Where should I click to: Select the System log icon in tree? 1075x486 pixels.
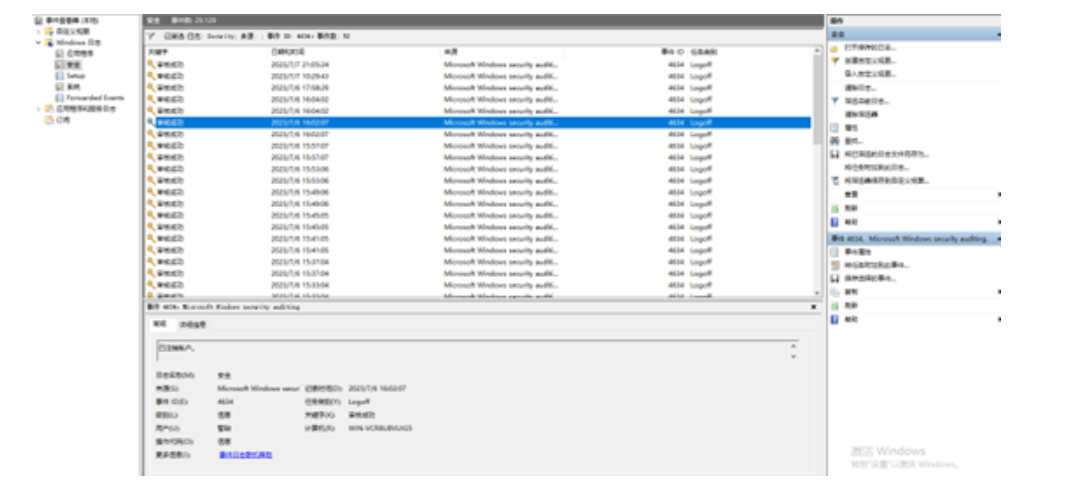tap(59, 87)
